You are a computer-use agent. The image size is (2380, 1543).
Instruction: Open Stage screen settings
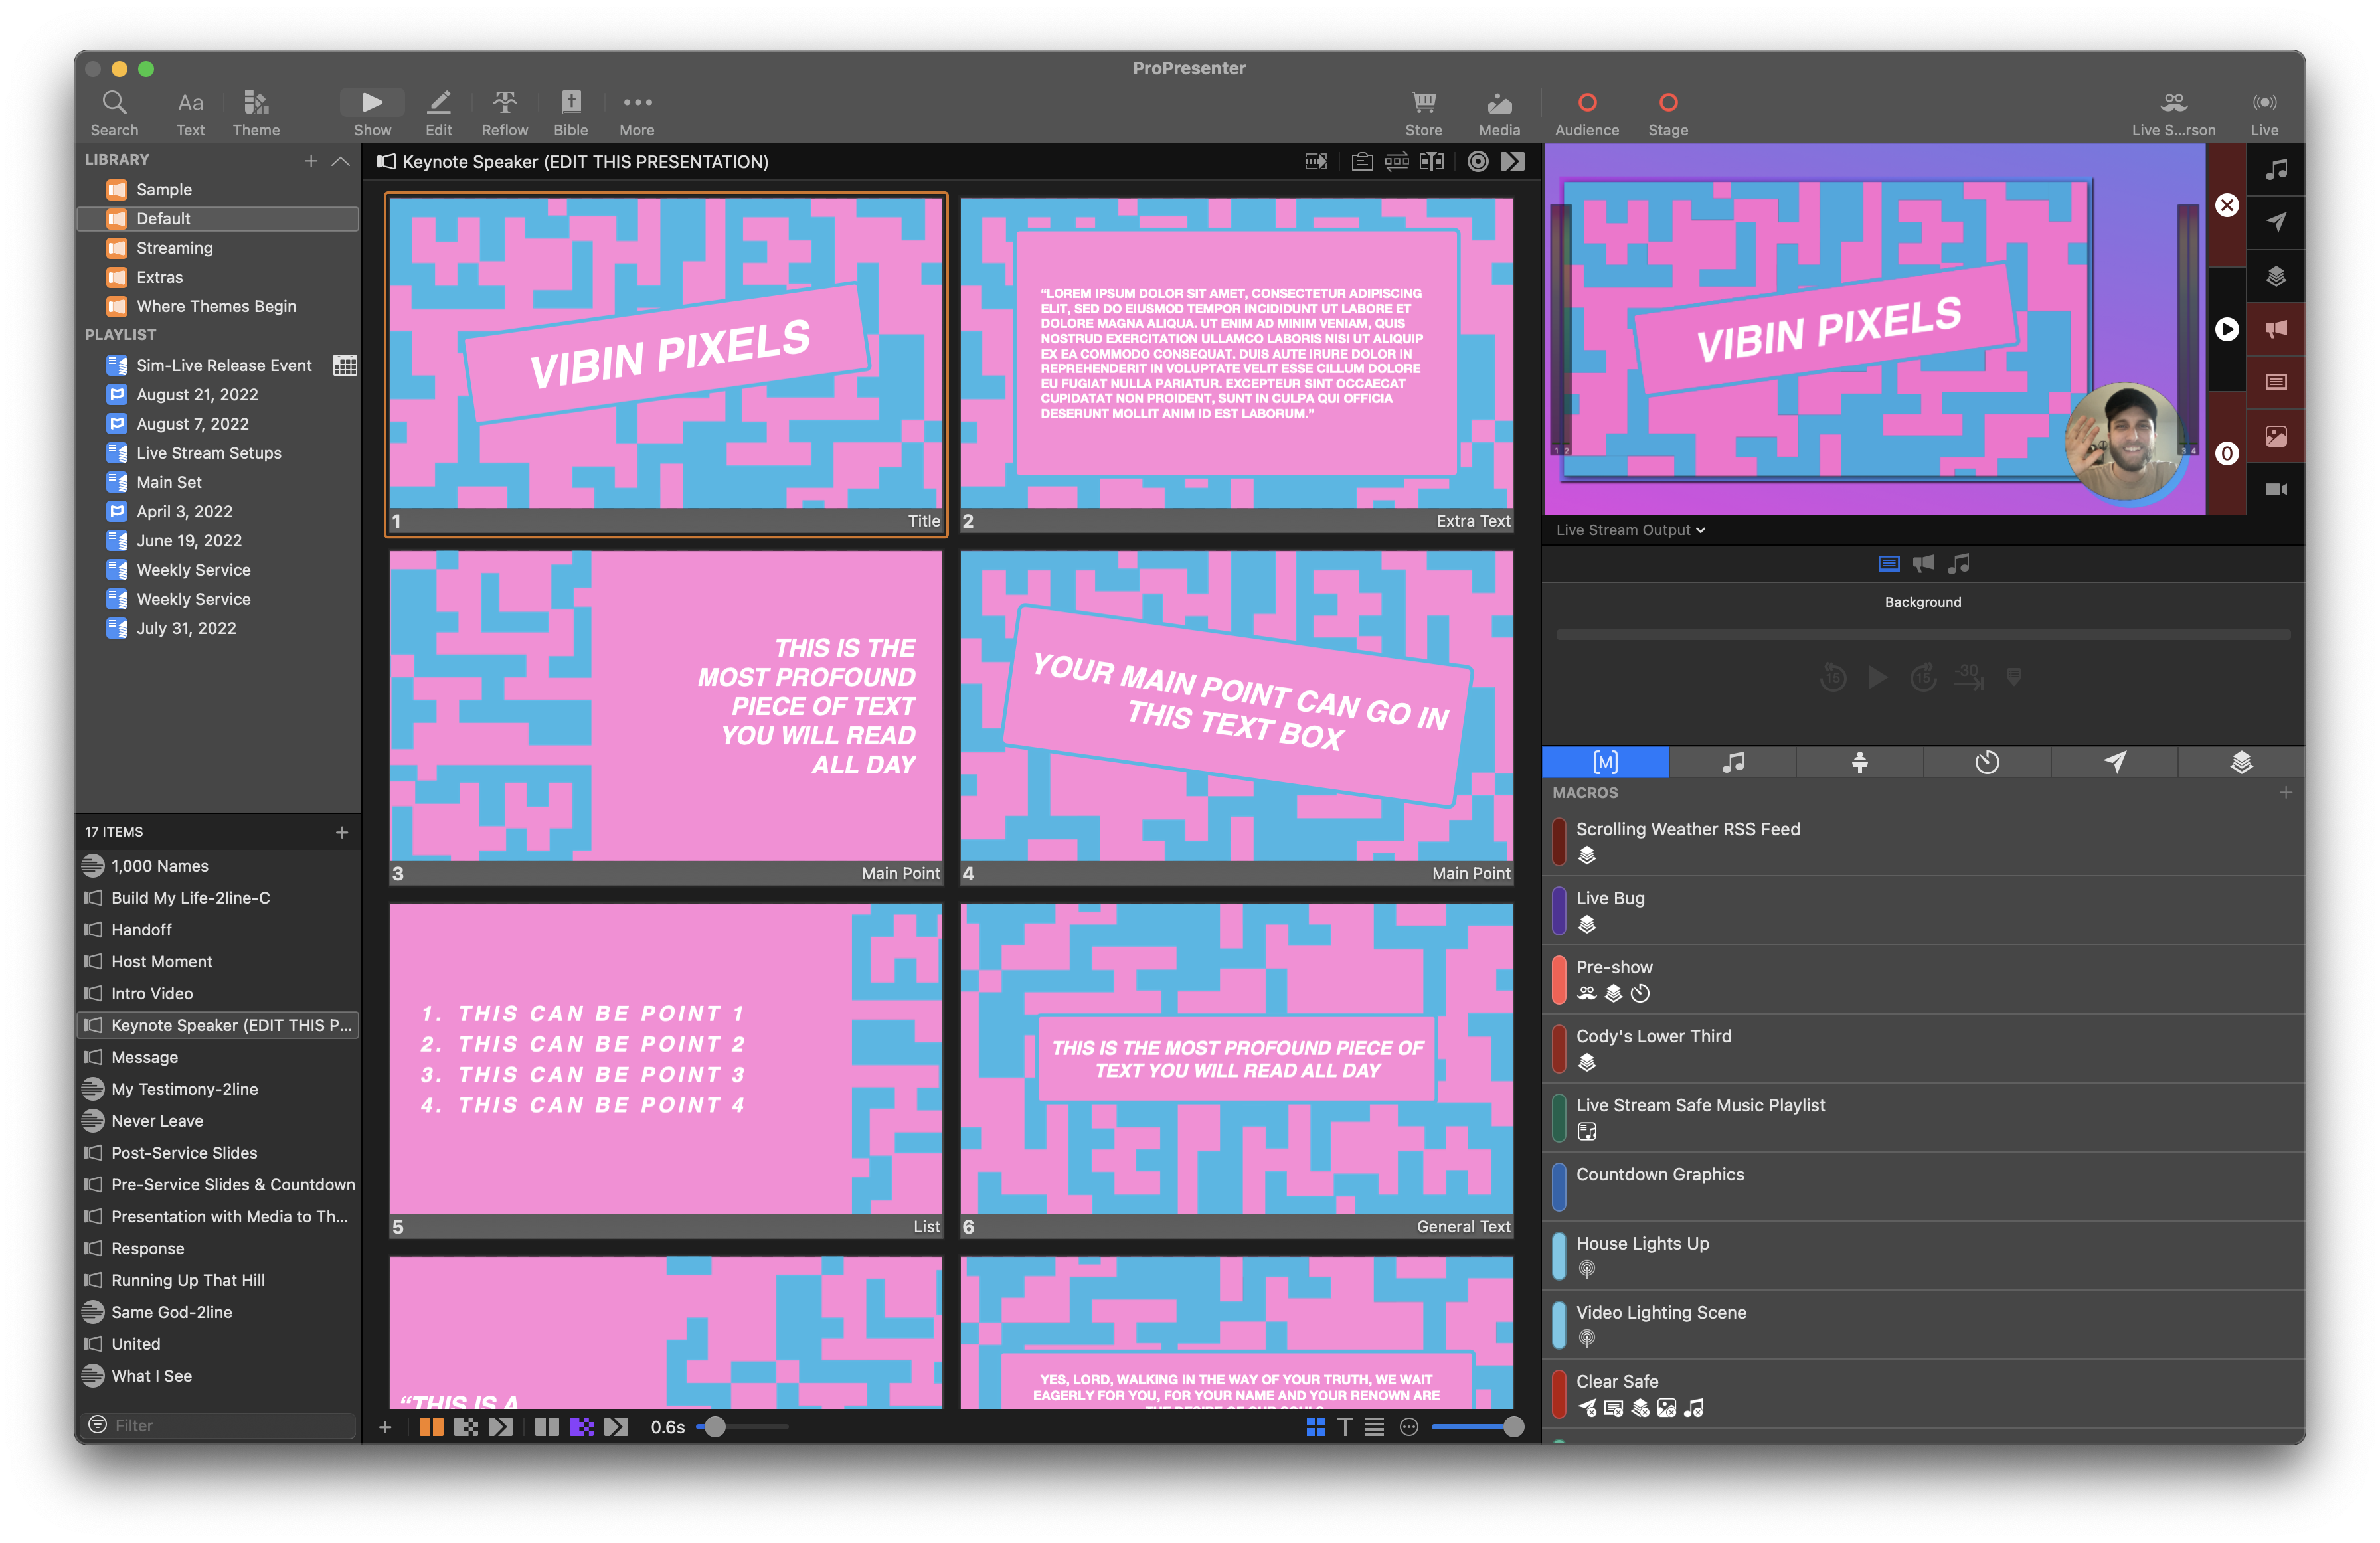coord(1667,110)
